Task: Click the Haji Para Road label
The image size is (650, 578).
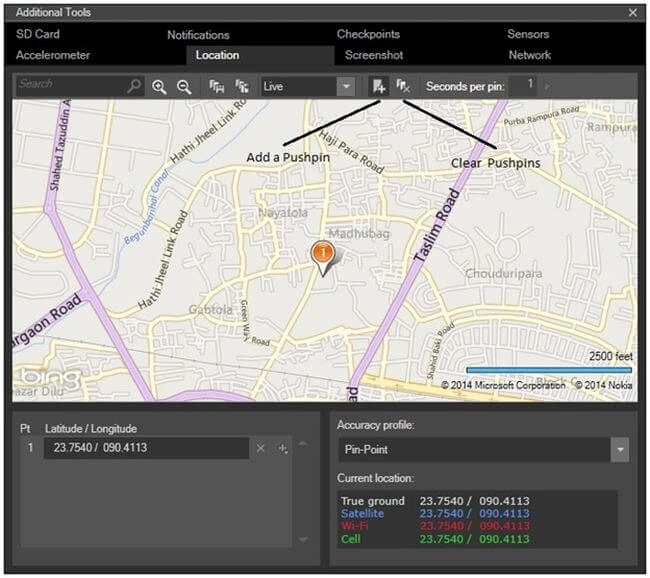Action: pyautogui.click(x=352, y=152)
